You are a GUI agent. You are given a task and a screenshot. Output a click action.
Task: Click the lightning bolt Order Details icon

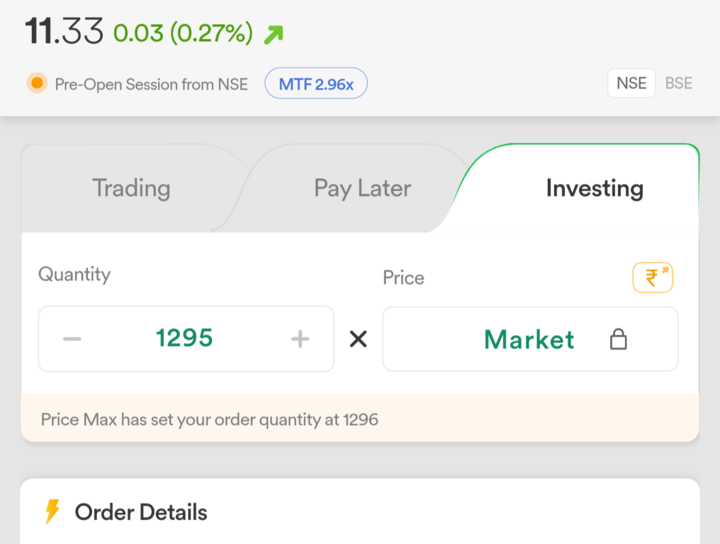(52, 512)
